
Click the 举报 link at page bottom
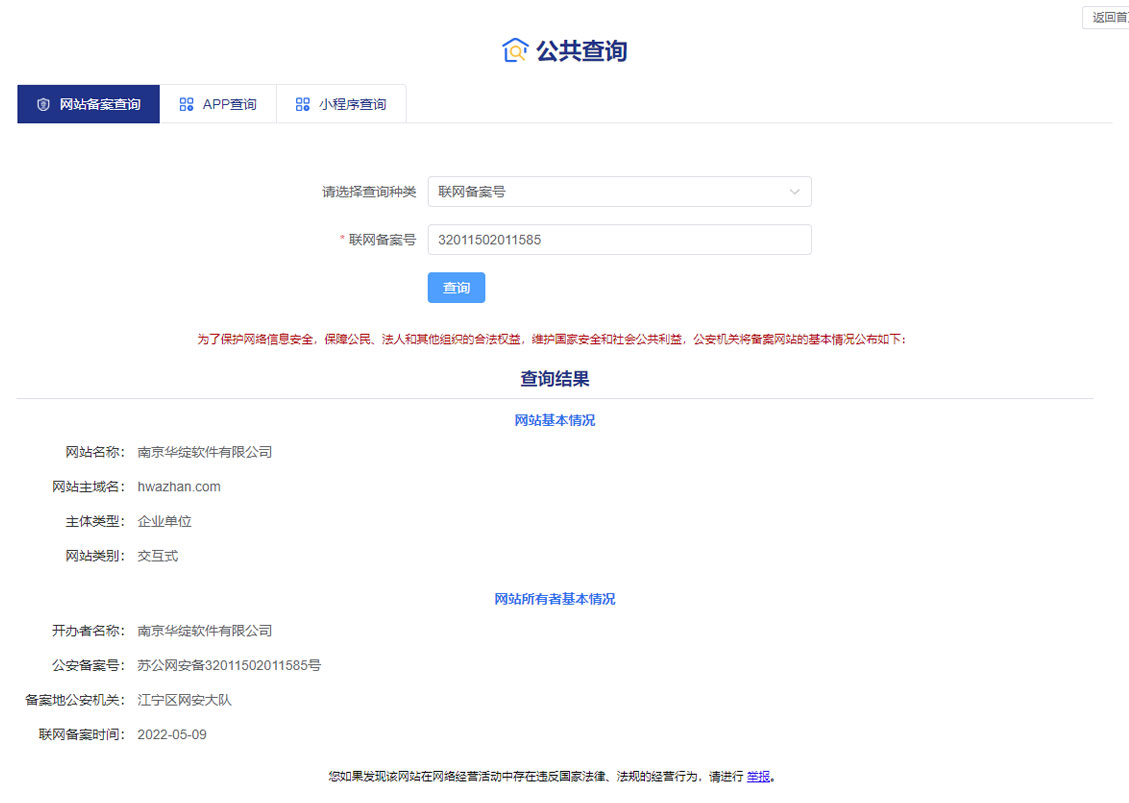pos(759,776)
